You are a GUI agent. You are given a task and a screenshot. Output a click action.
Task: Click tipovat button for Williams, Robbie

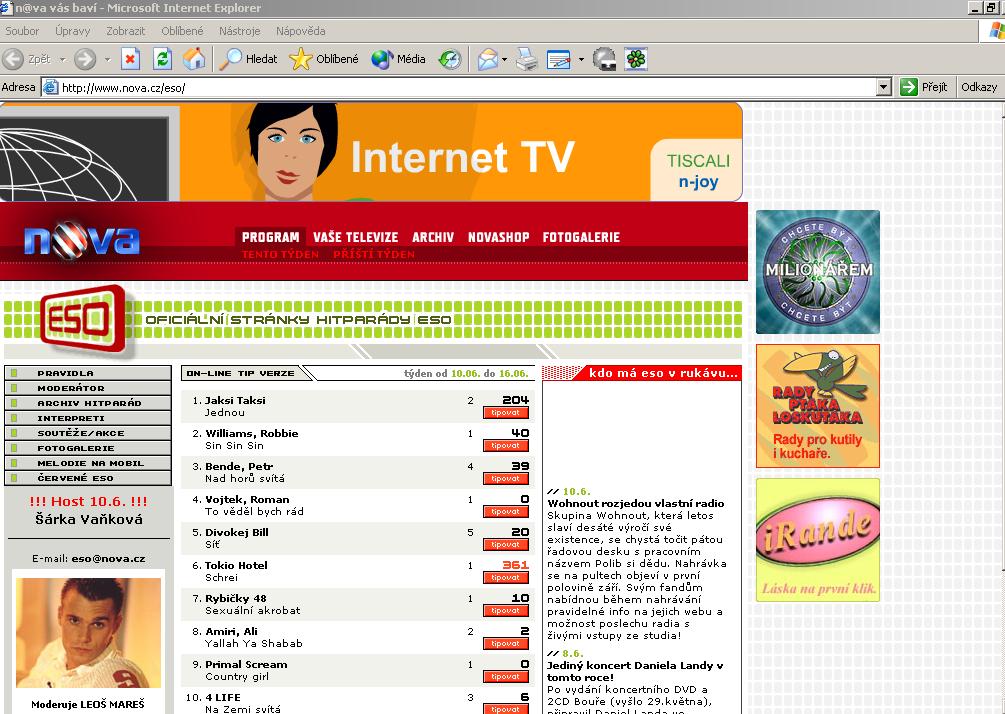pyautogui.click(x=506, y=445)
